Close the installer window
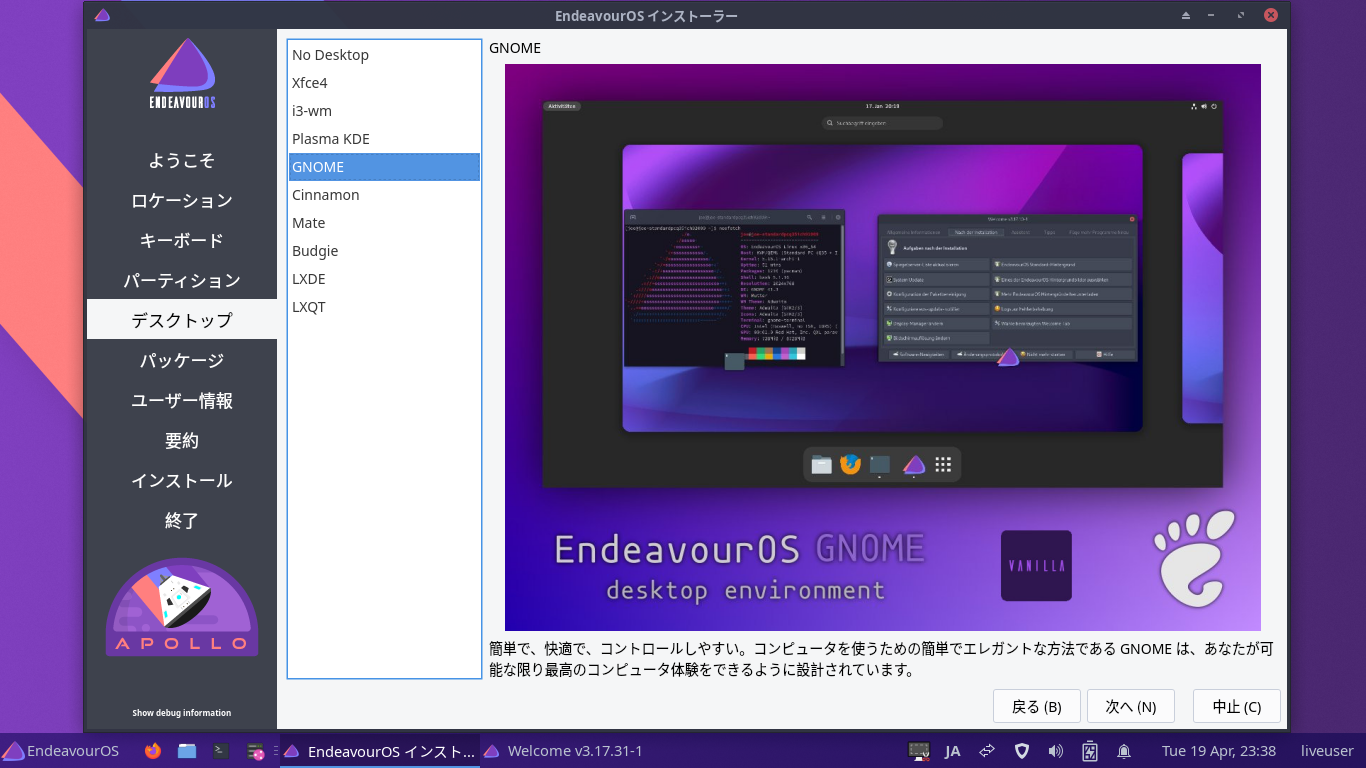The width and height of the screenshot is (1366, 768). tap(1271, 16)
